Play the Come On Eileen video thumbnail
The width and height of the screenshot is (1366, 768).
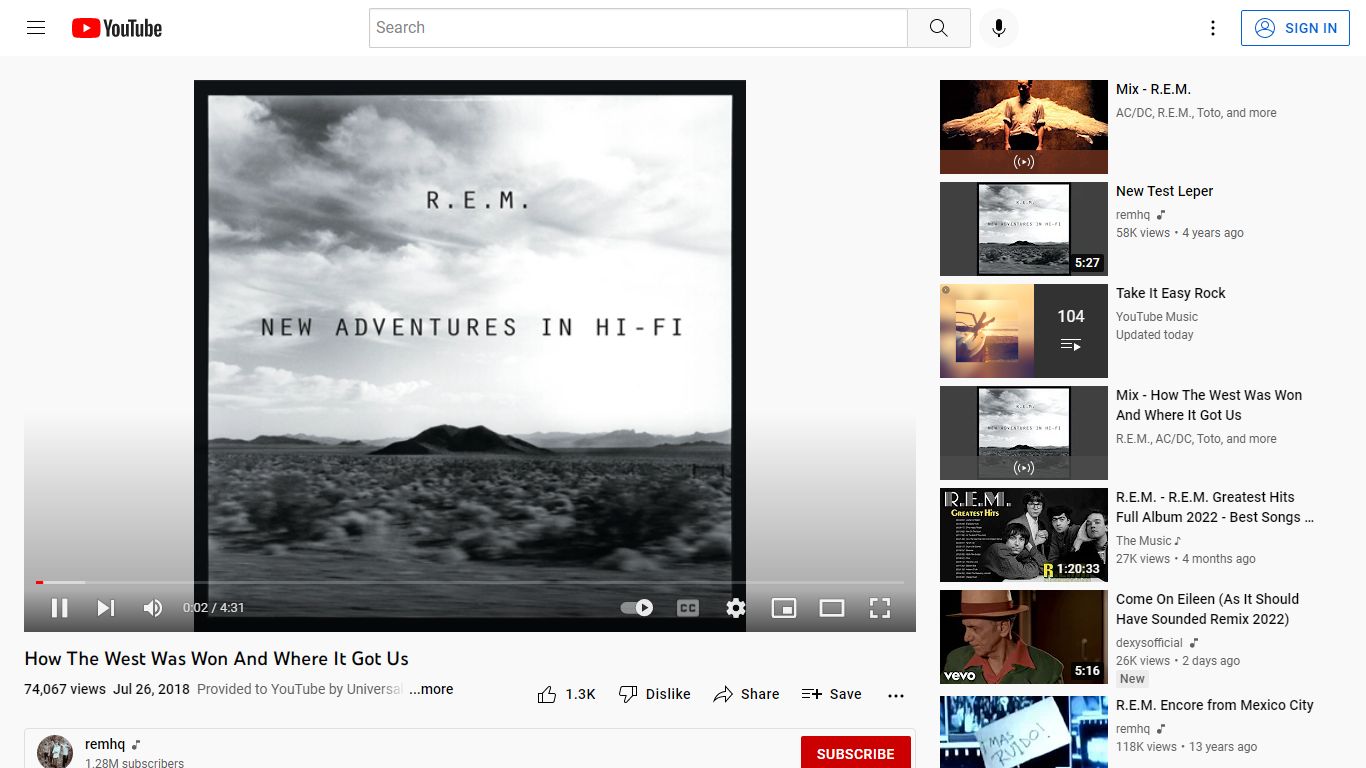tap(1024, 637)
